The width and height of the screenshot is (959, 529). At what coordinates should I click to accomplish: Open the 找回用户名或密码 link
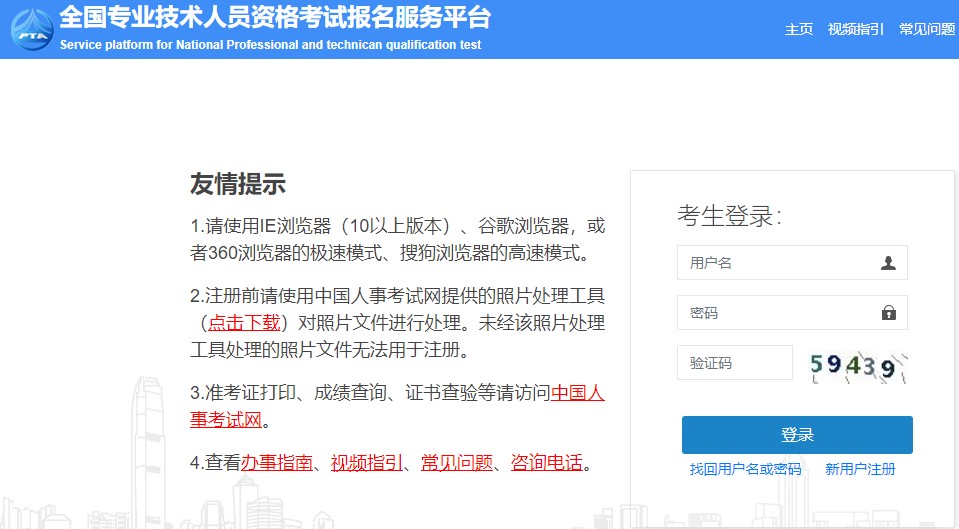pyautogui.click(x=745, y=469)
